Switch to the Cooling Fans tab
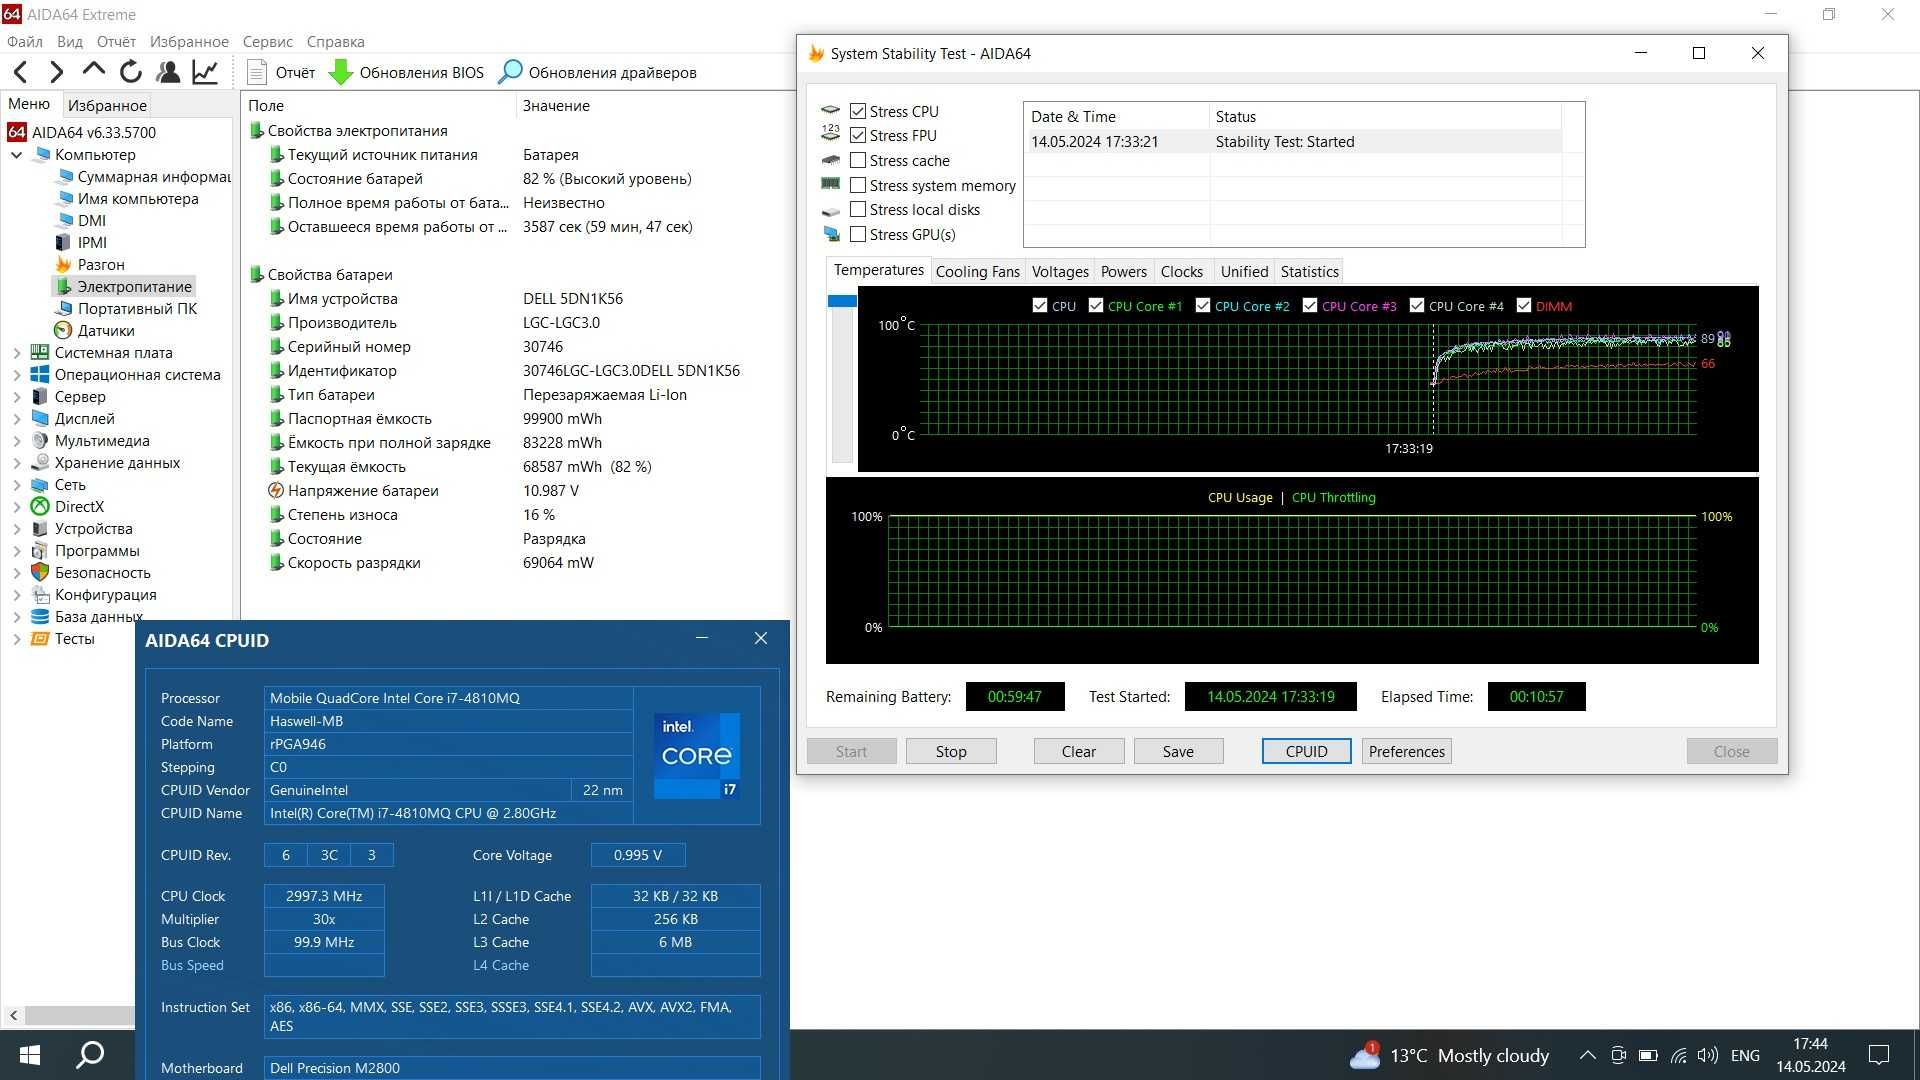Viewport: 1920px width, 1080px height. click(977, 271)
